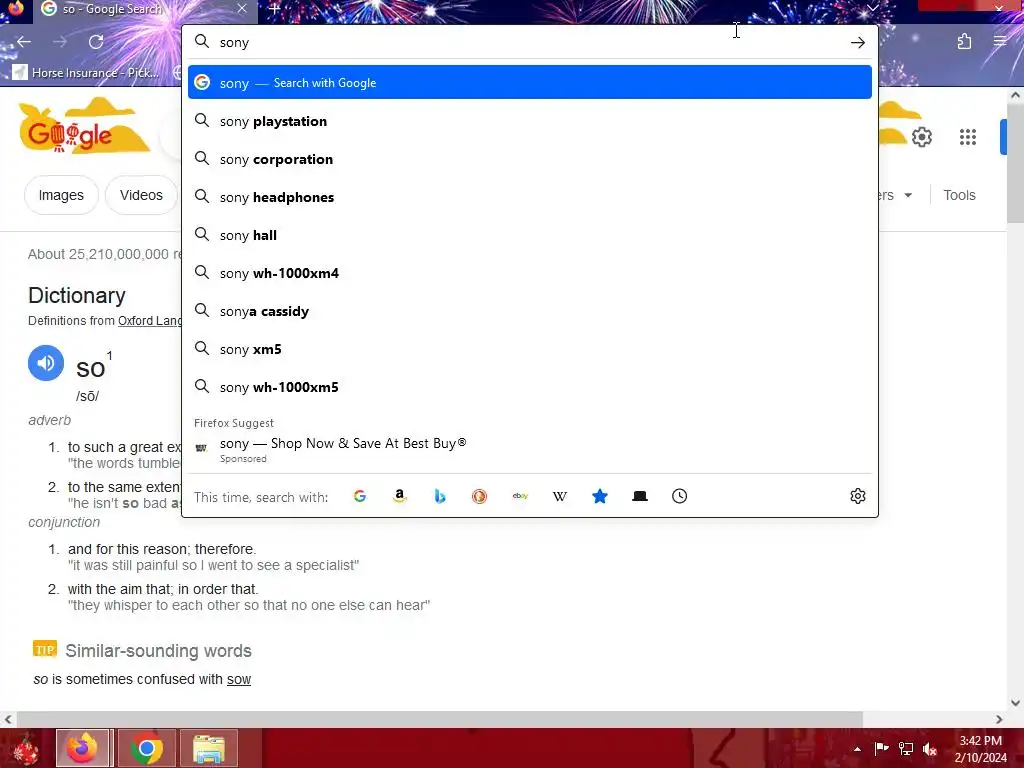Open Google quick settings gear

click(x=921, y=137)
